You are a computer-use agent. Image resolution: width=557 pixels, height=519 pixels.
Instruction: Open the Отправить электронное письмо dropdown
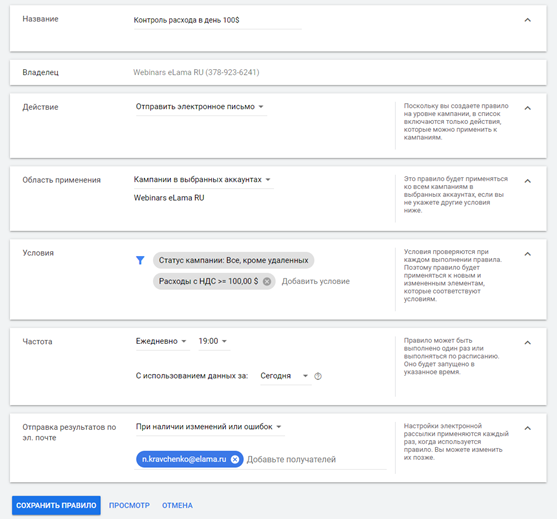201,107
